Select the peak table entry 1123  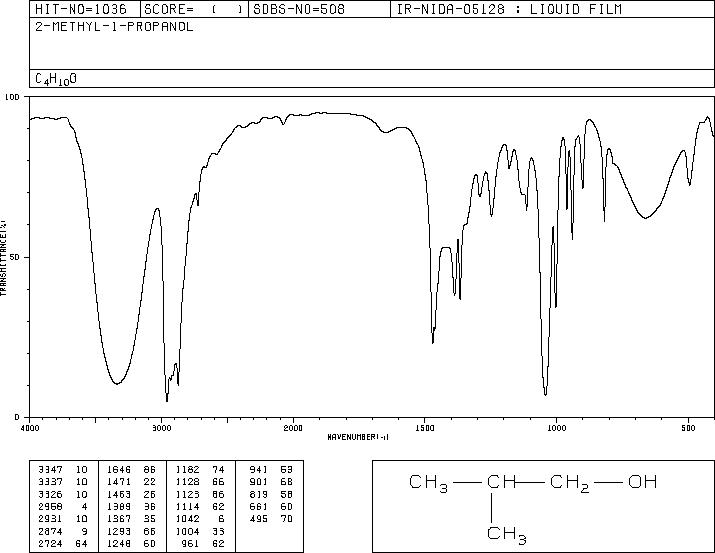[188, 494]
